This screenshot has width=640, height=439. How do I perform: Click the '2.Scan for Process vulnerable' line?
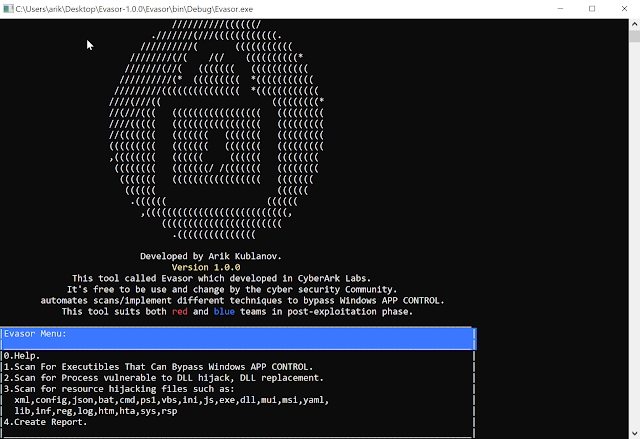[164, 378]
